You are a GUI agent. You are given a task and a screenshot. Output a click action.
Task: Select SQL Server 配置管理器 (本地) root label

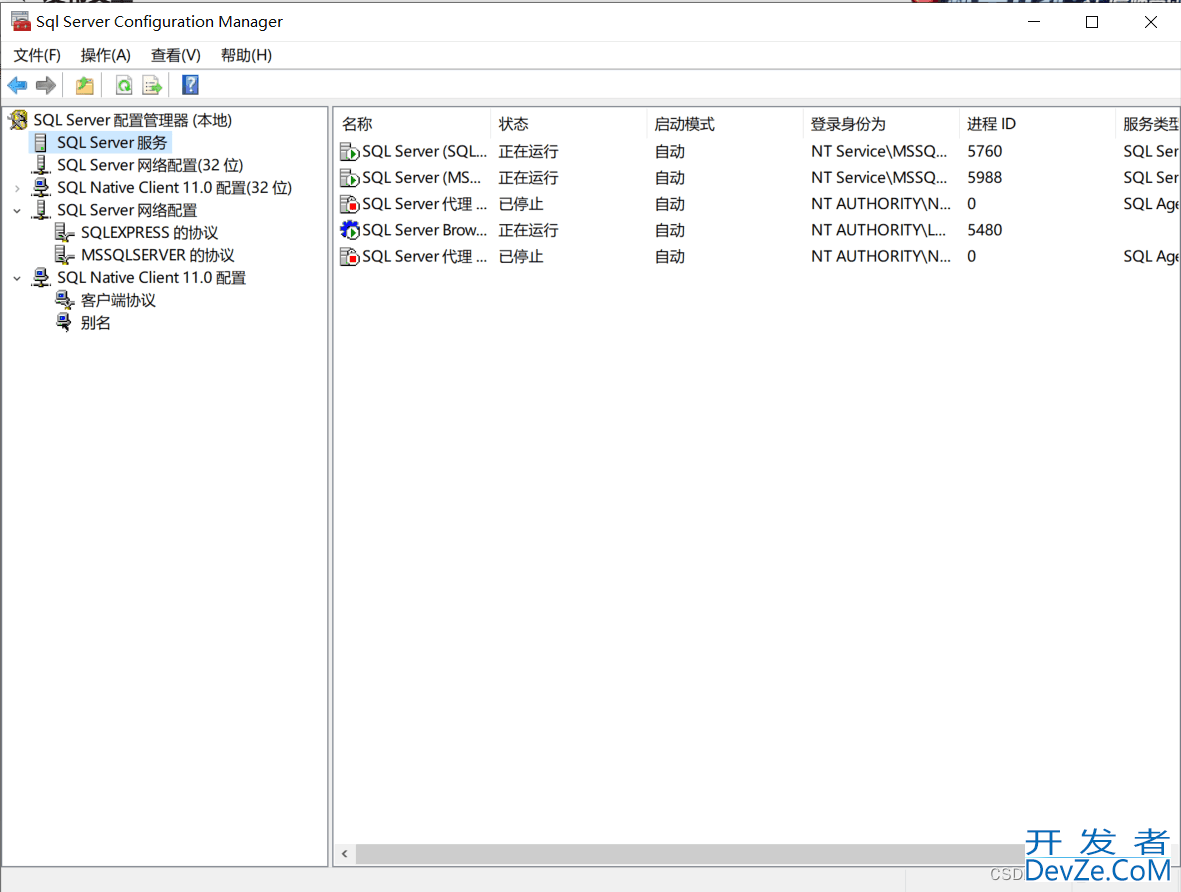click(133, 121)
